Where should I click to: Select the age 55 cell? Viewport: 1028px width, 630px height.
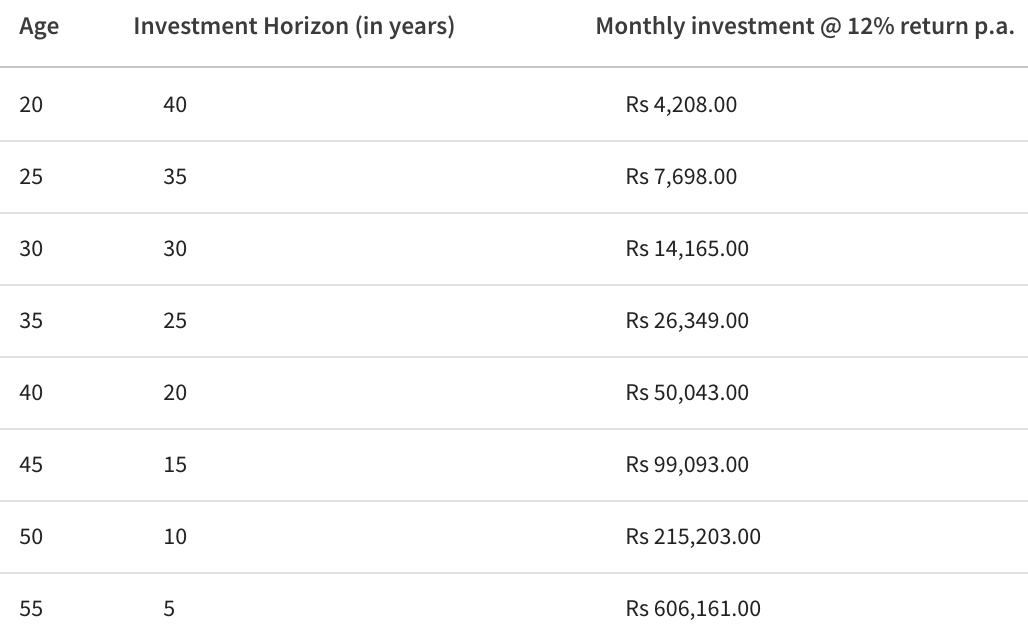click(x=31, y=609)
